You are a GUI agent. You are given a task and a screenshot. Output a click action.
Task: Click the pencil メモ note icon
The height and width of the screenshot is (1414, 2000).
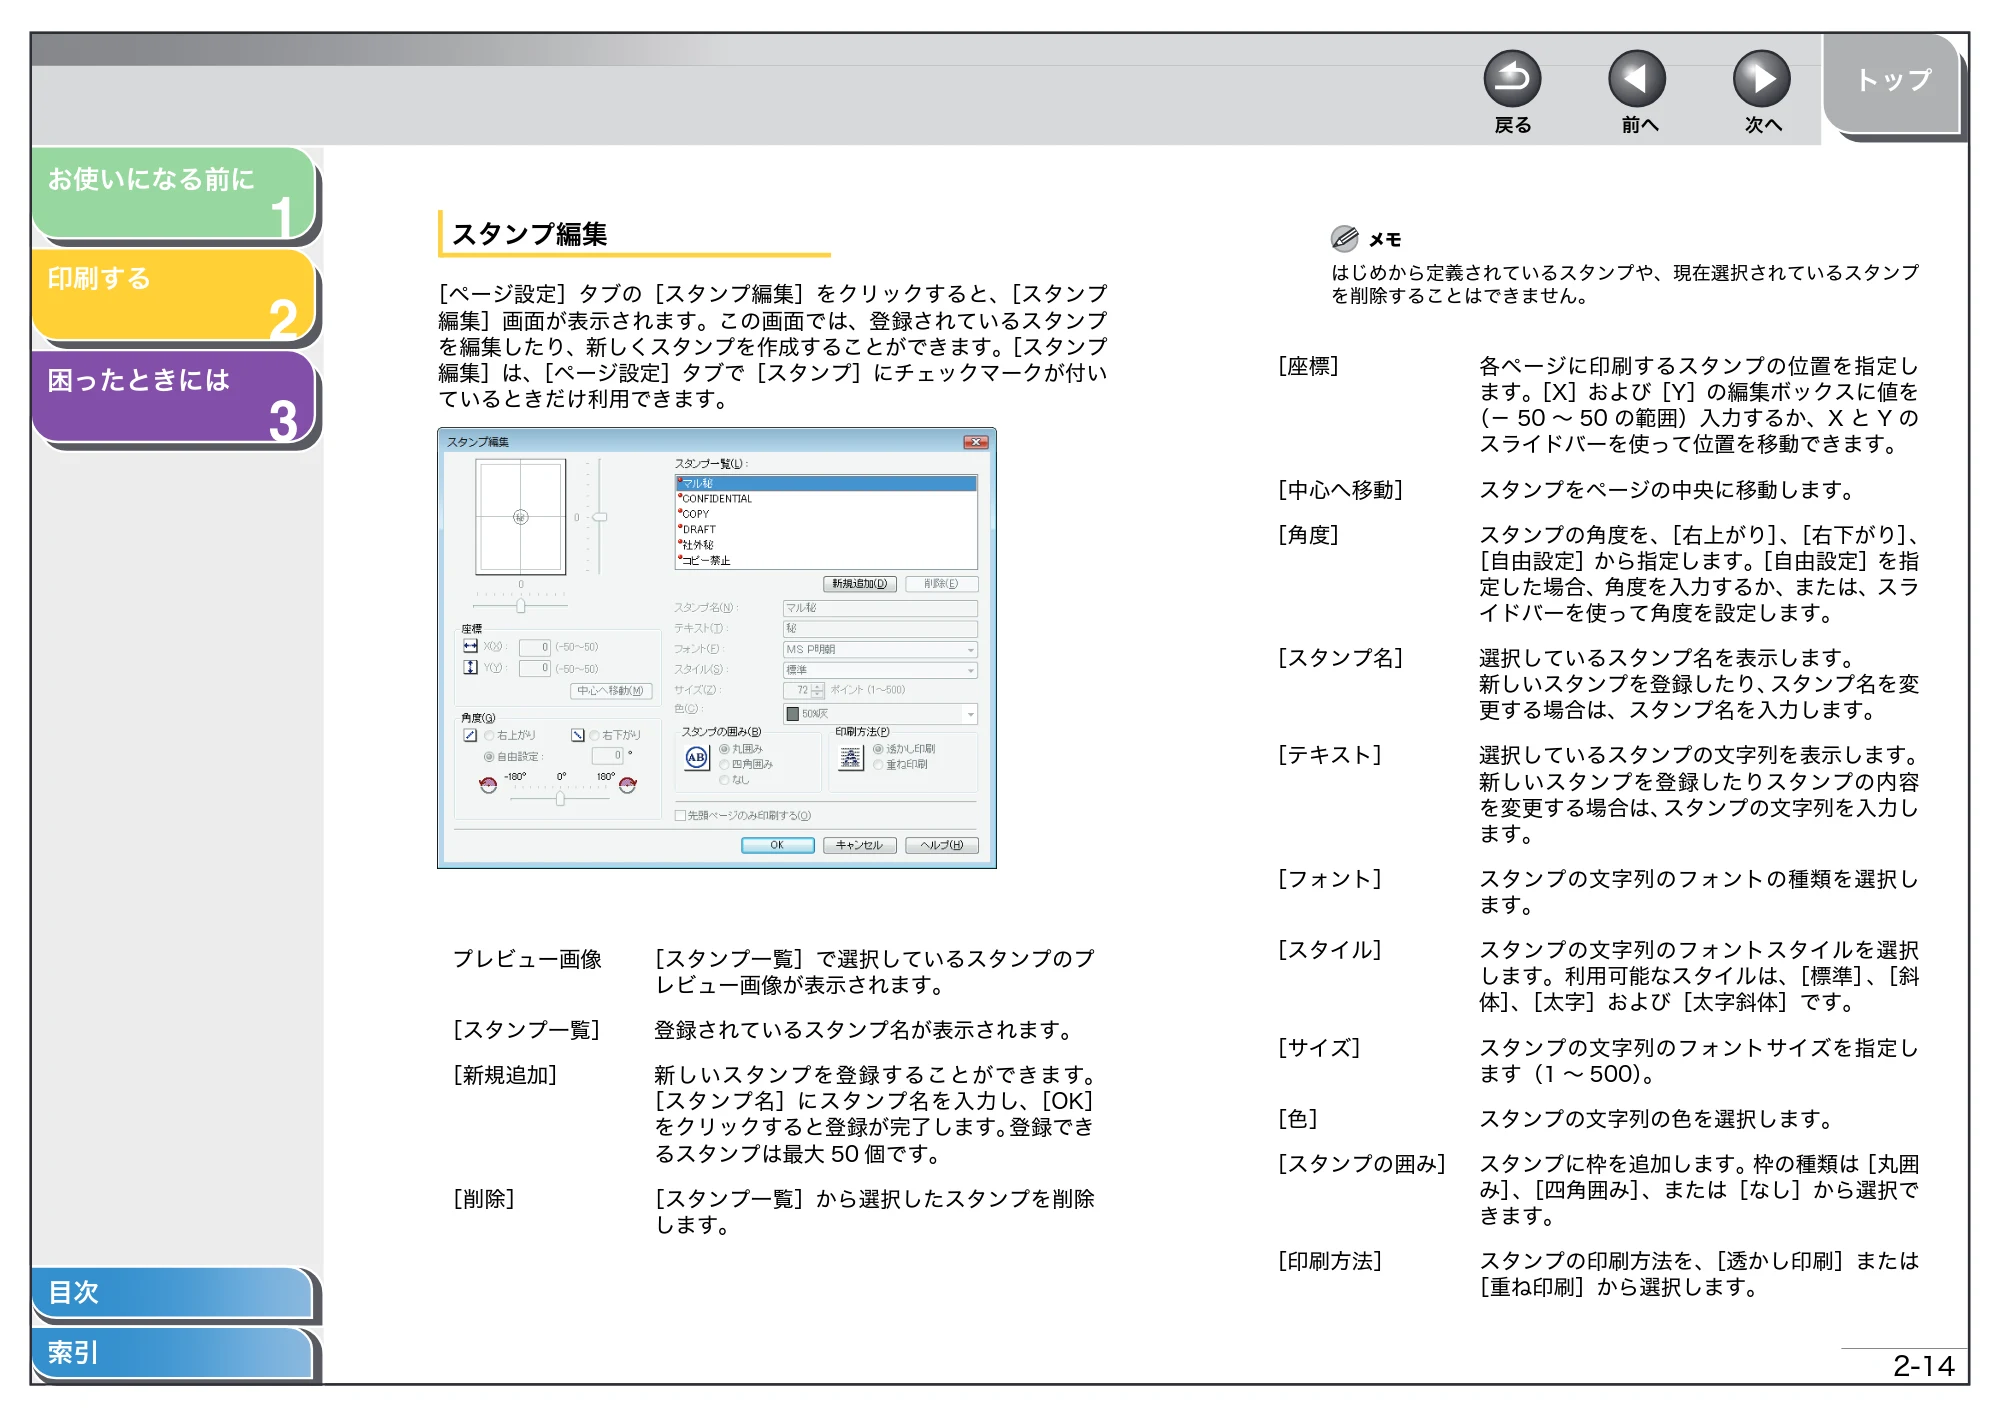click(x=1344, y=238)
